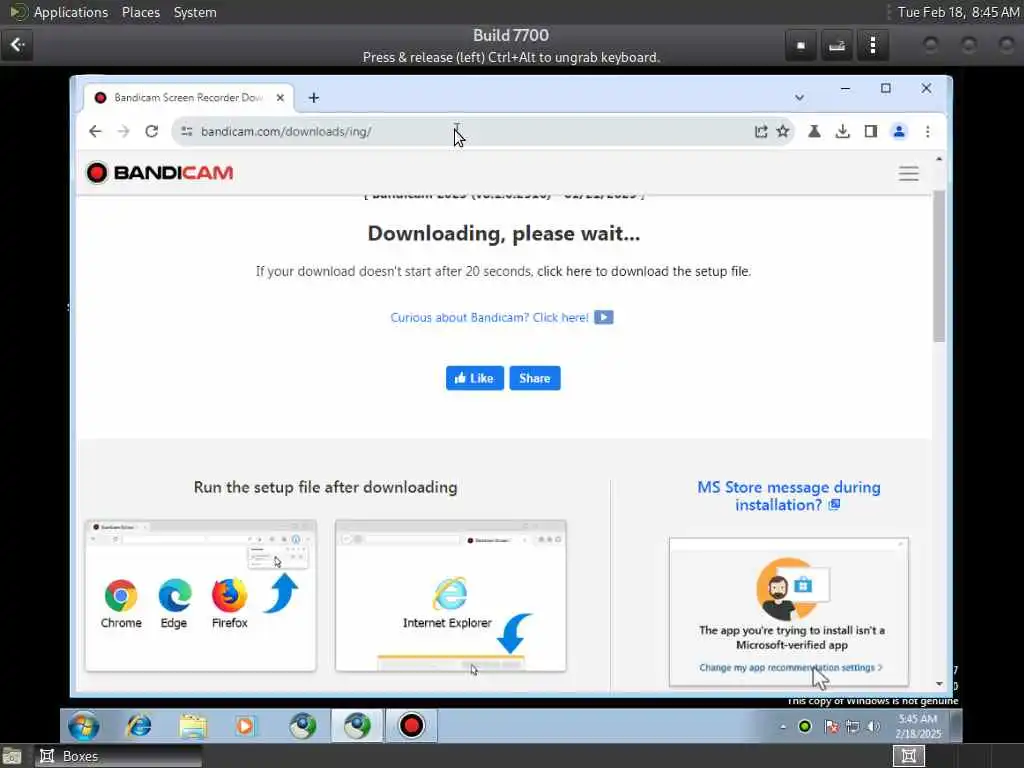This screenshot has width=1024, height=768.
Task: Open Chrome Labs flask icon
Action: point(814,131)
